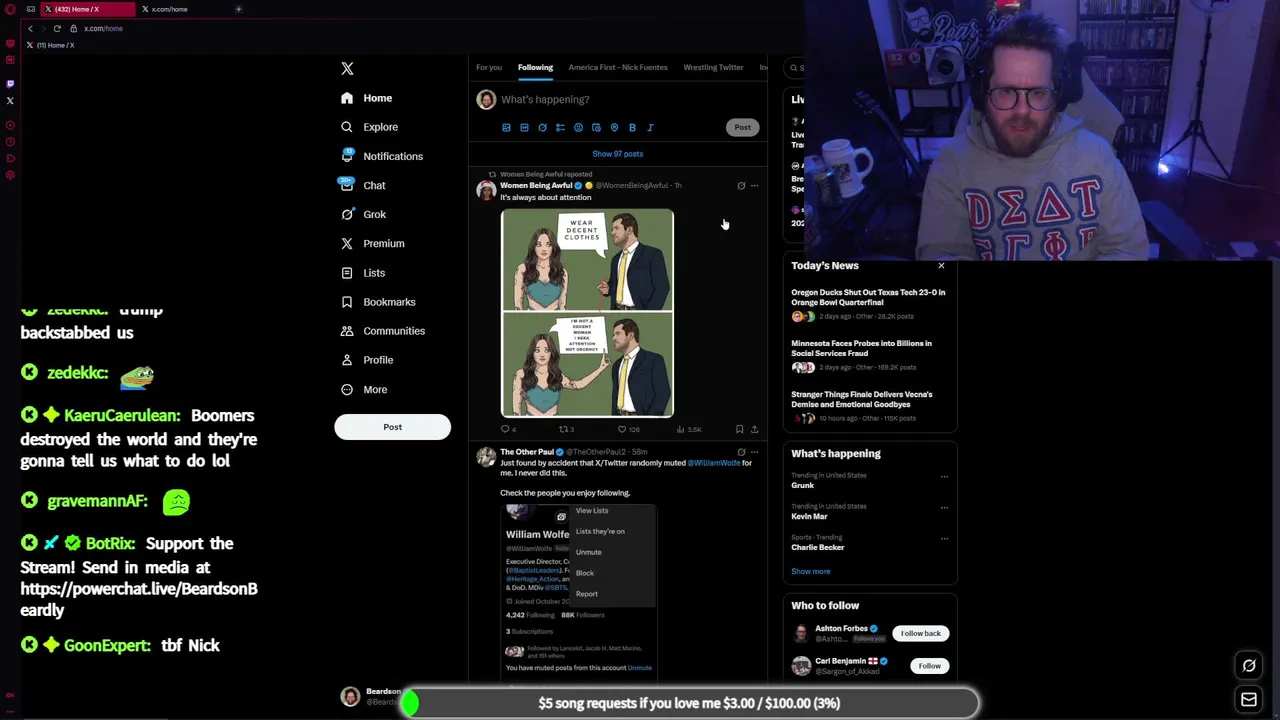The image size is (1280, 720).
Task: Open Profile in the X sidebar
Action: [367, 359]
